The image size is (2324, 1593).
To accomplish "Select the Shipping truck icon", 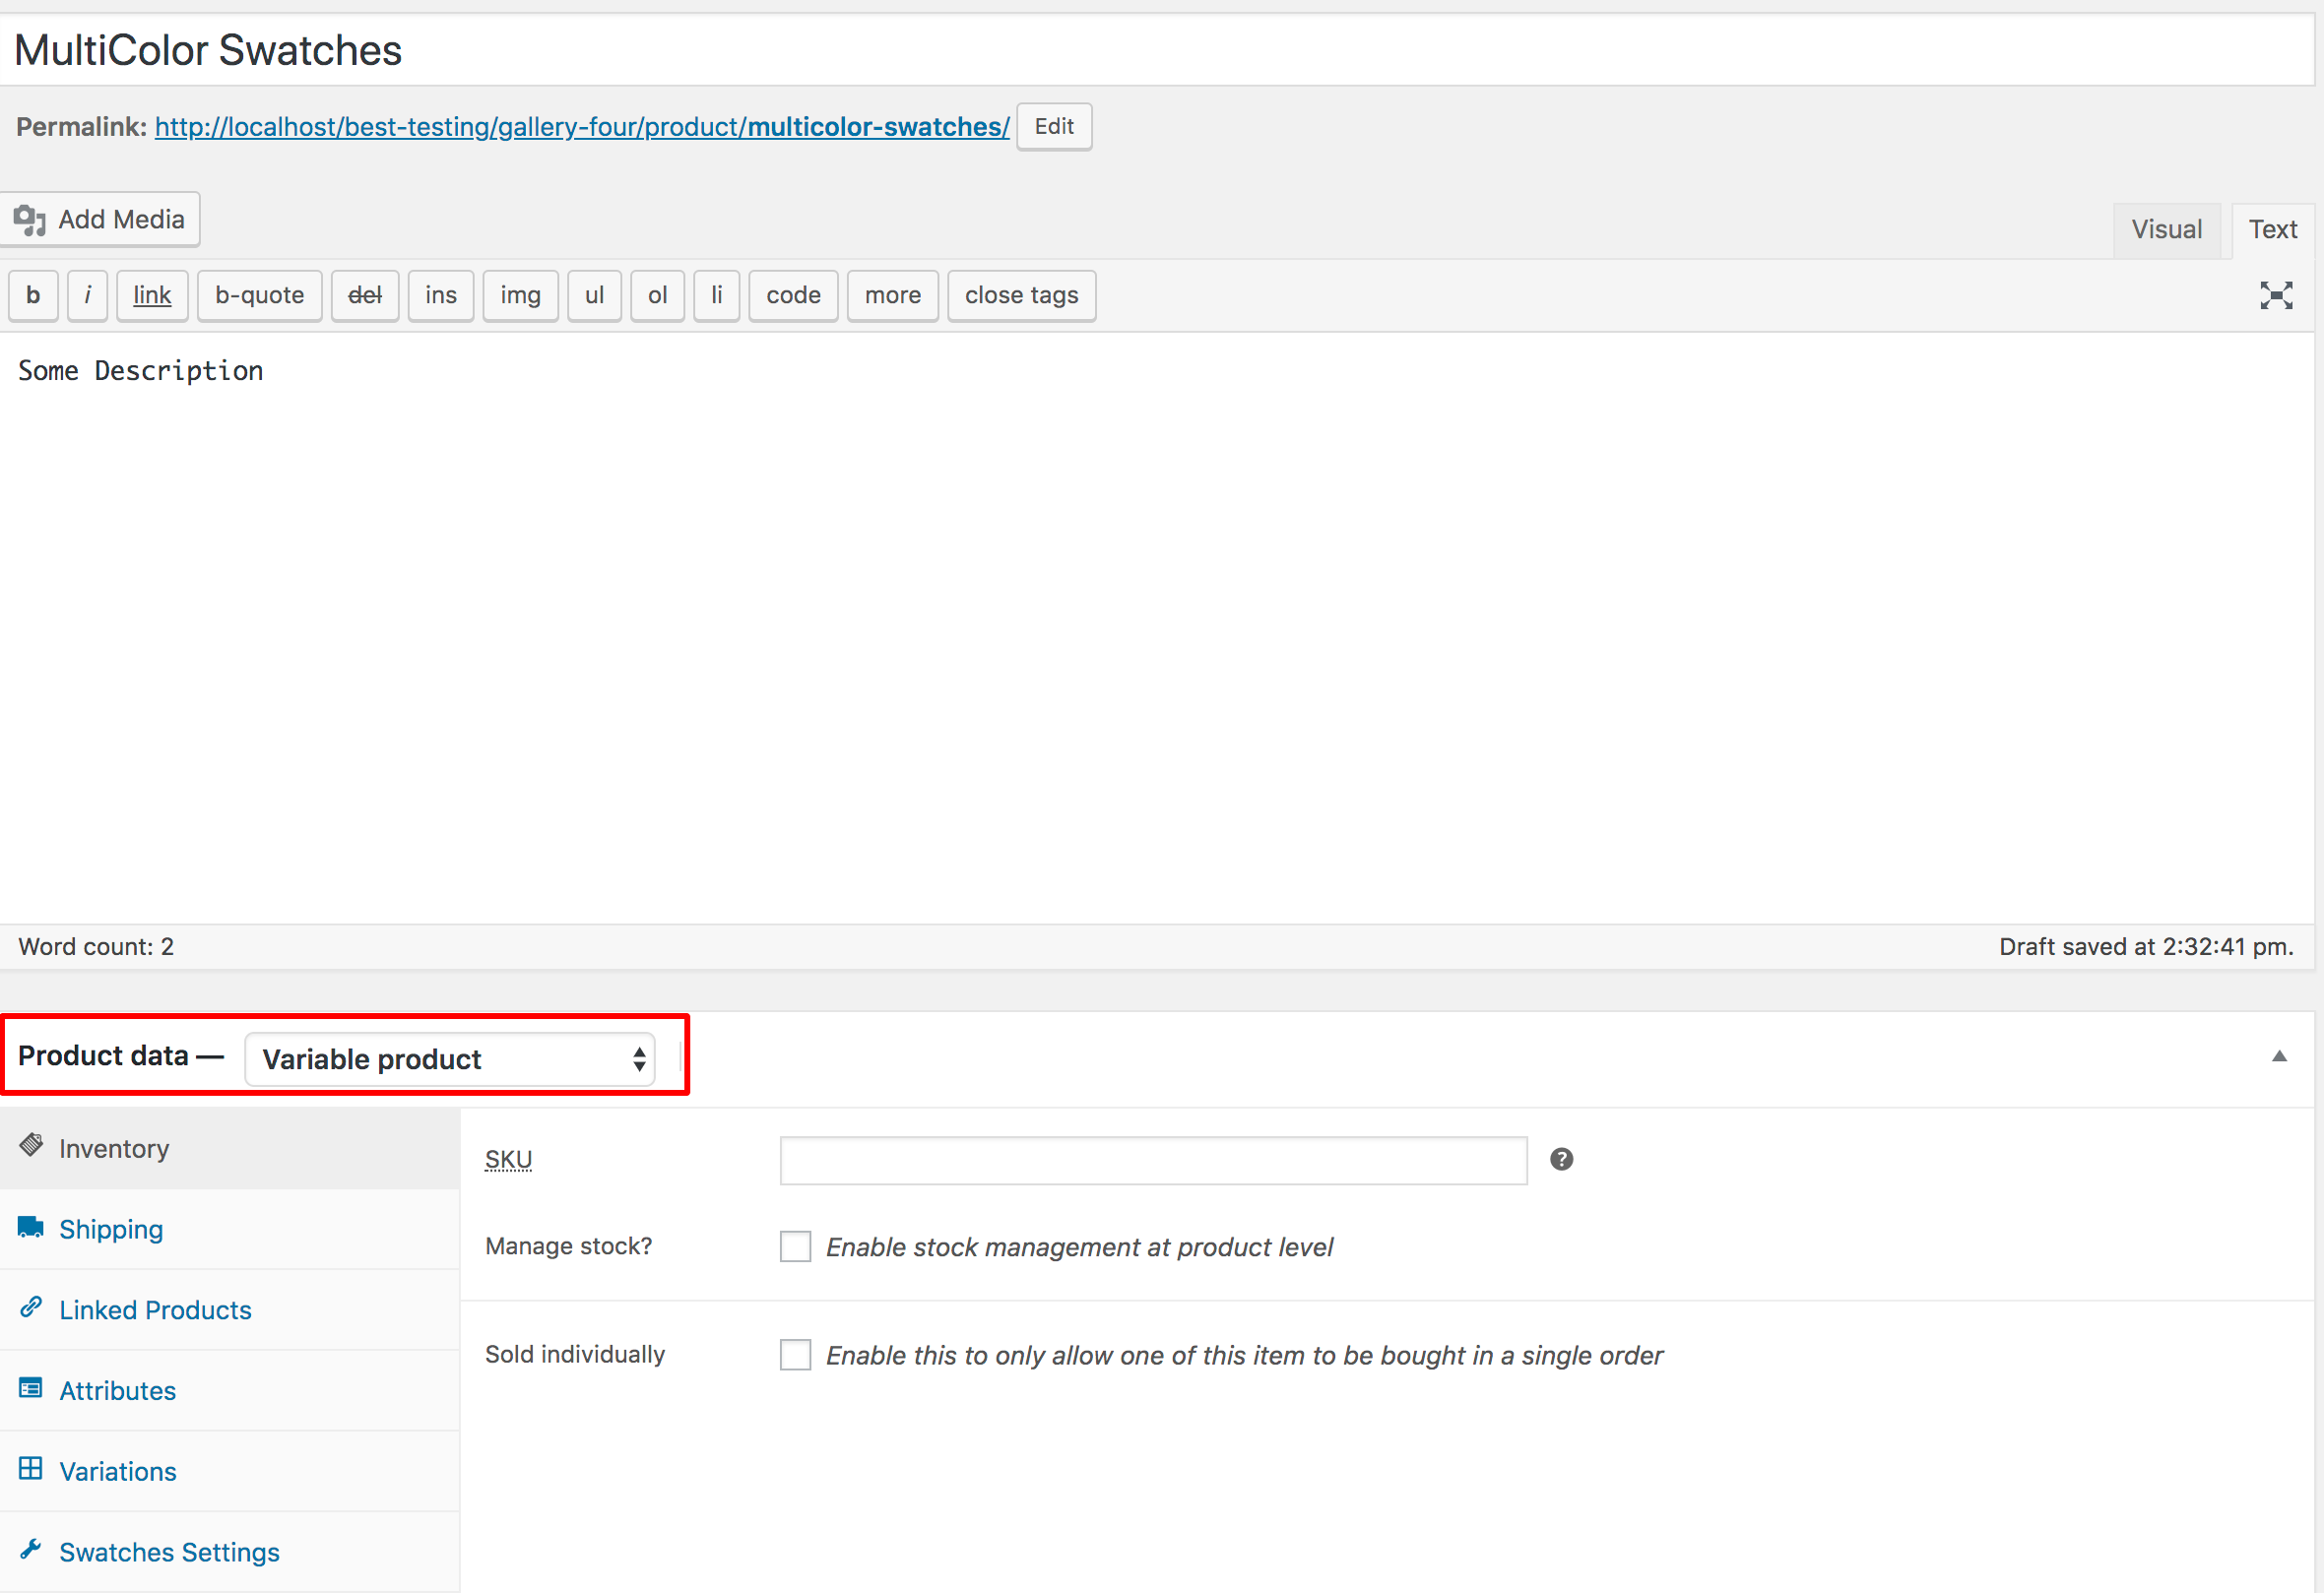I will 30,1227.
